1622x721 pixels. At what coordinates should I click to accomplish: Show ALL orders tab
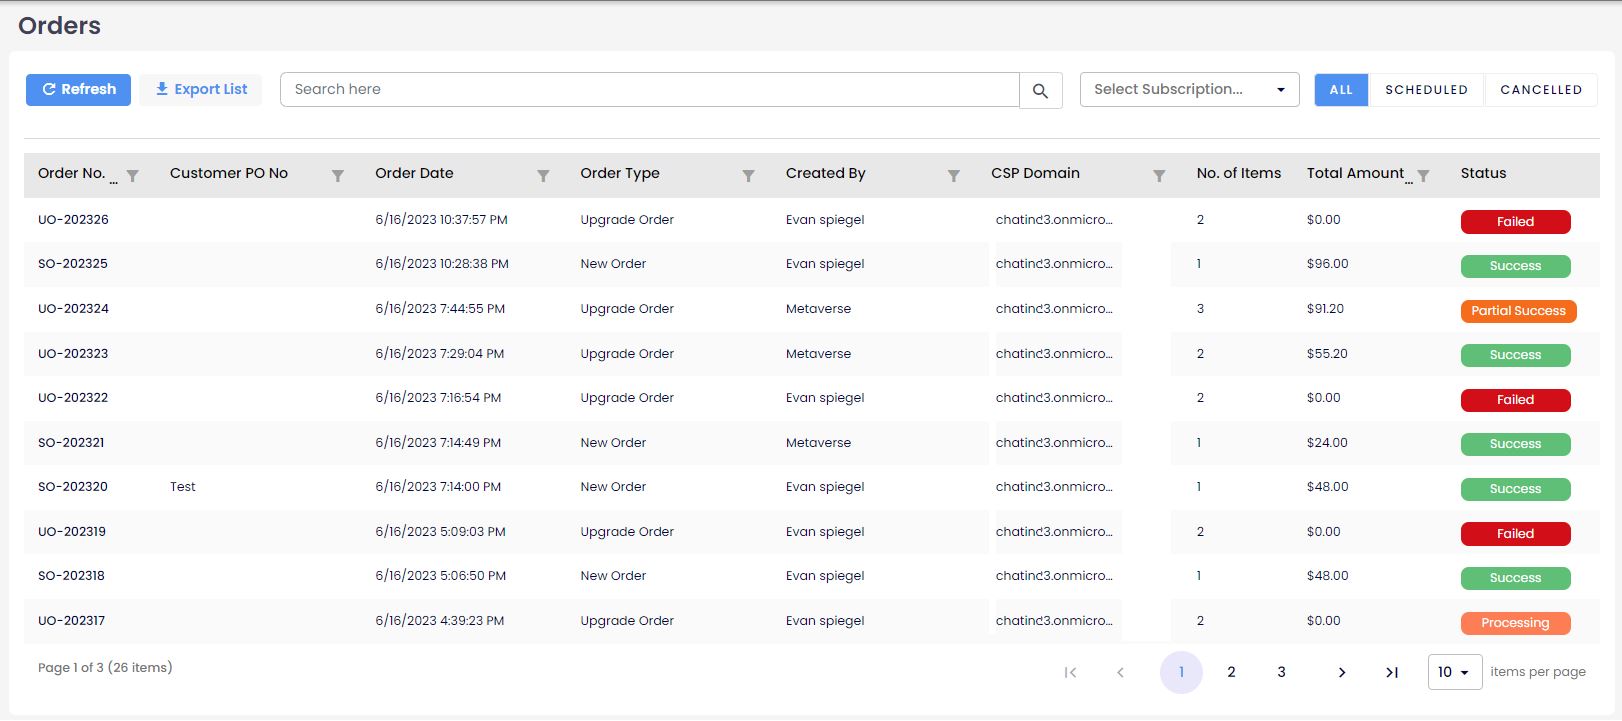click(x=1341, y=90)
